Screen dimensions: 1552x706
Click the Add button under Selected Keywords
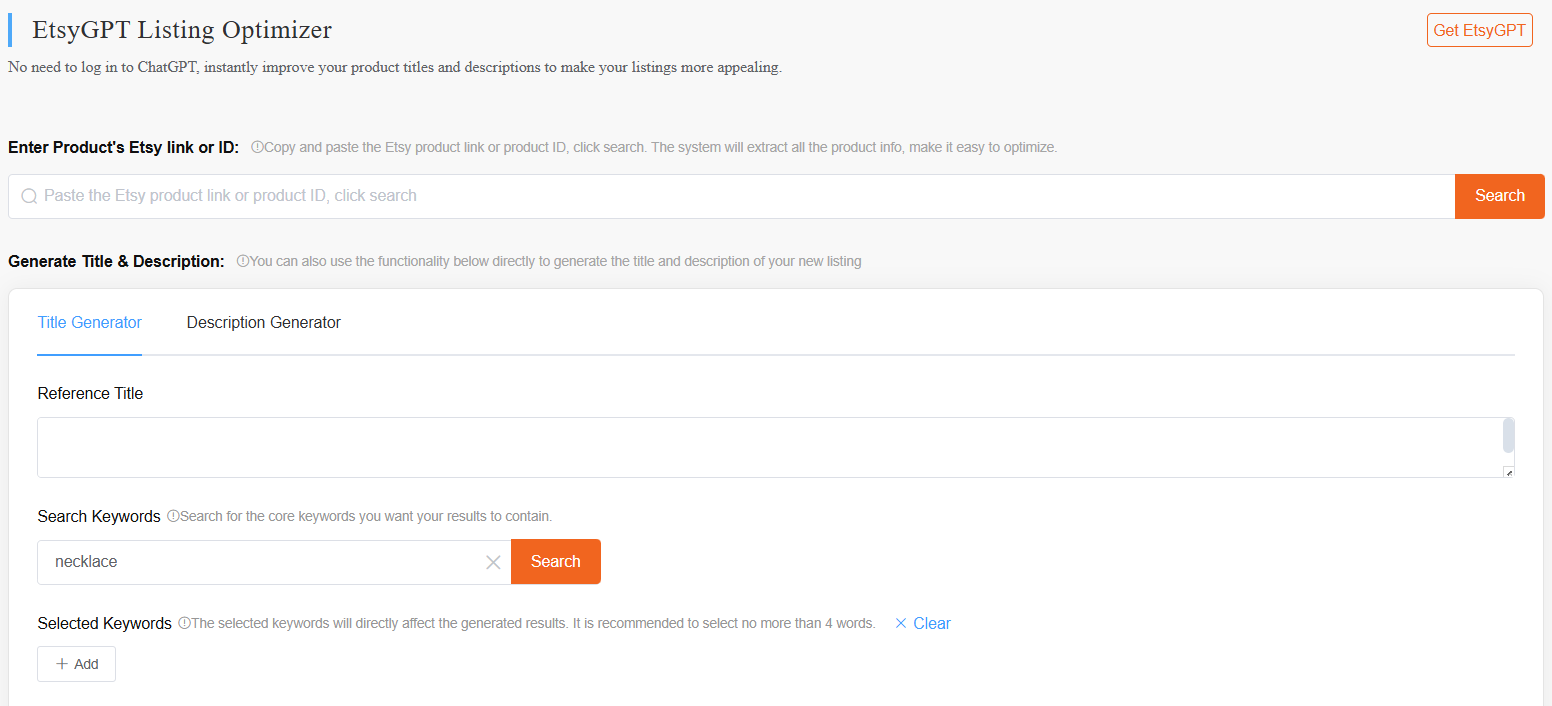[x=76, y=664]
